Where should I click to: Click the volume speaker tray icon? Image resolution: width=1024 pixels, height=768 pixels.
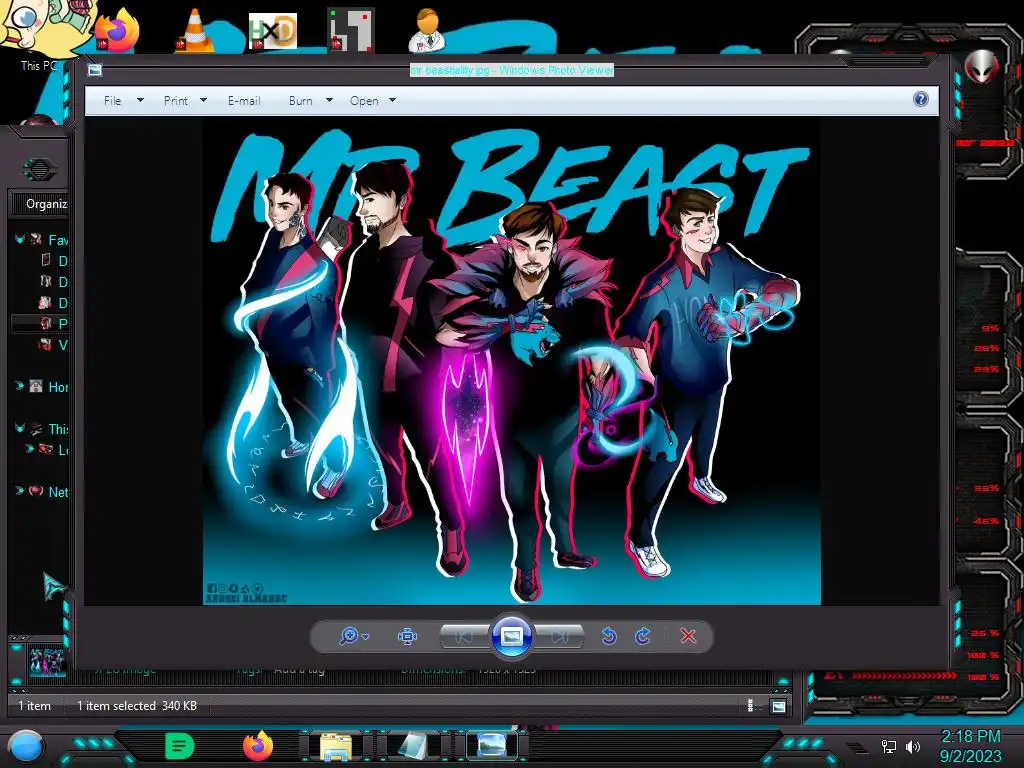(x=912, y=746)
